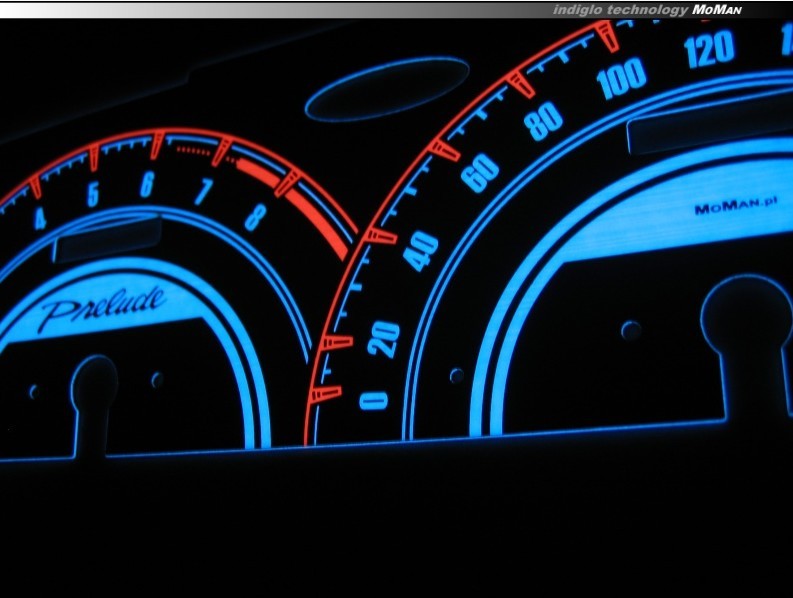Image resolution: width=793 pixels, height=598 pixels.
Task: Click the Prelude script logo
Action: tap(101, 308)
